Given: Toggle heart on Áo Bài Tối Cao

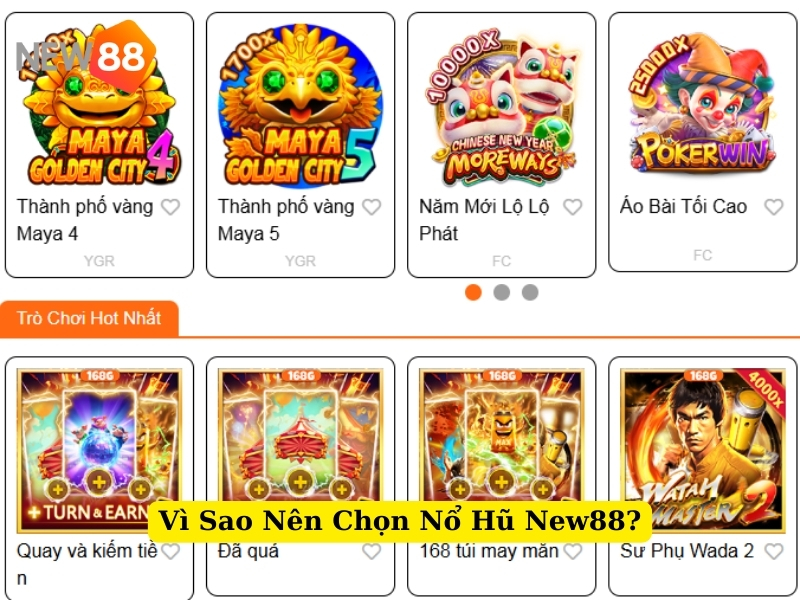Looking at the screenshot, I should pos(773,207).
